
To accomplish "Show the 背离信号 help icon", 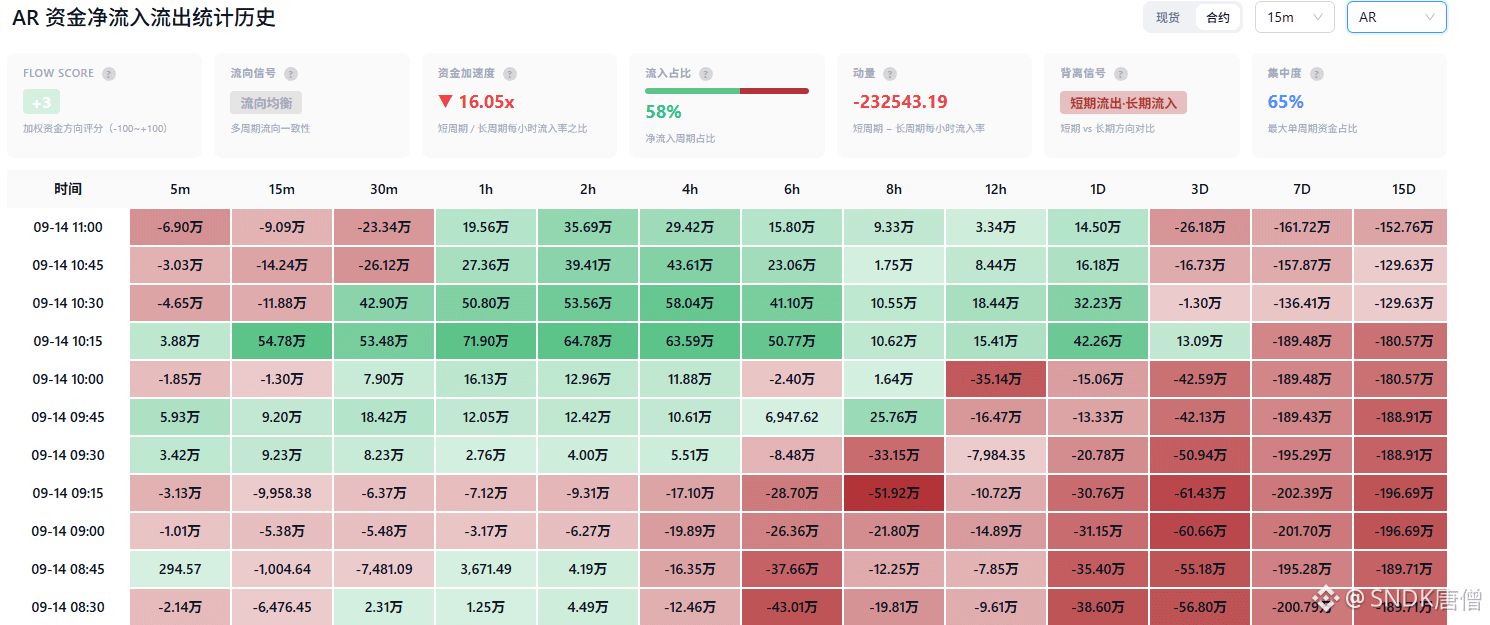I will pos(1121,74).
